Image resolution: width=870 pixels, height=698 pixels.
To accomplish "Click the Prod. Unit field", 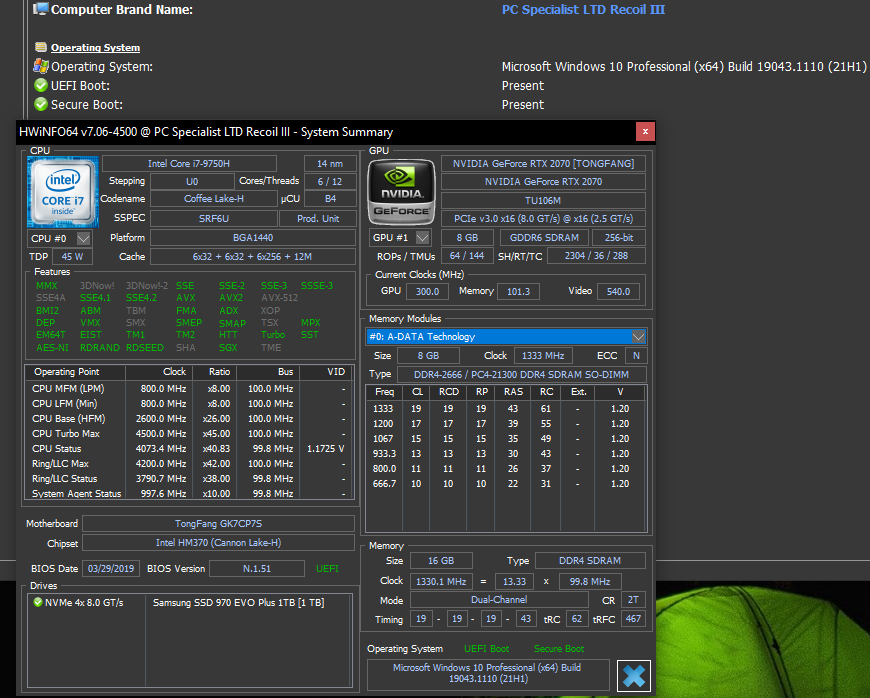I will click(x=318, y=219).
